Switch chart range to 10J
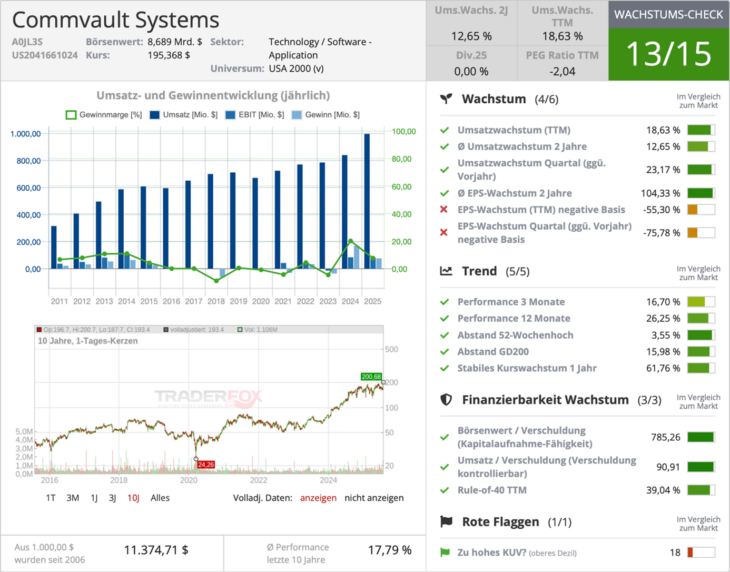Image resolution: width=730 pixels, height=572 pixels. (133, 498)
